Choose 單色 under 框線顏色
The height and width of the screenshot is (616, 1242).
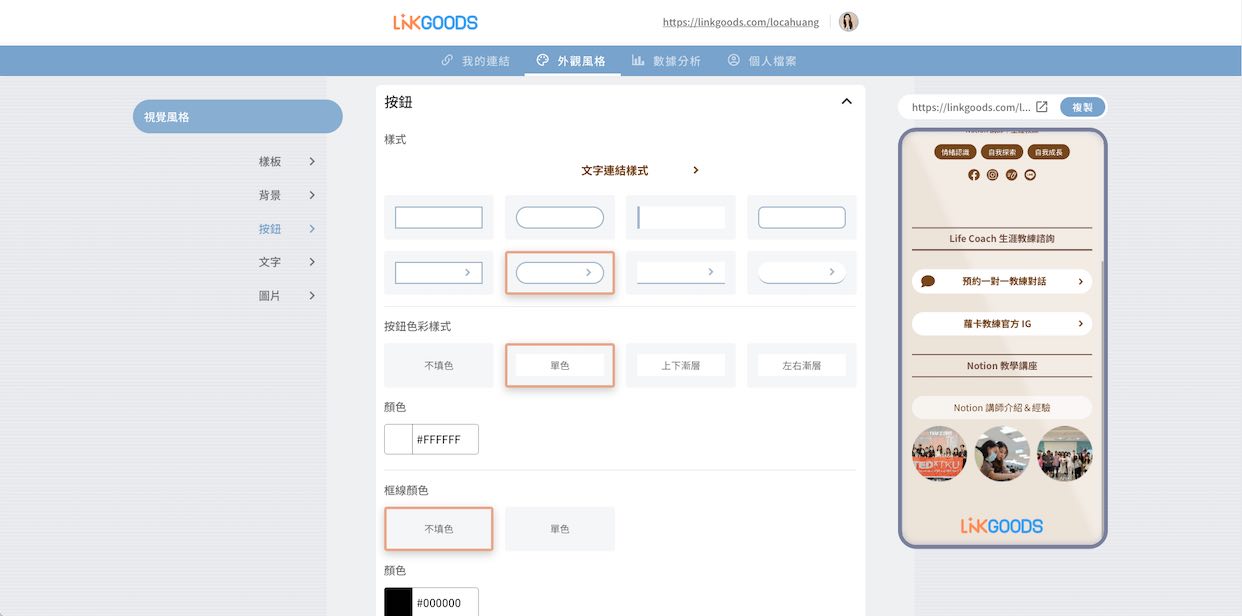coord(560,529)
